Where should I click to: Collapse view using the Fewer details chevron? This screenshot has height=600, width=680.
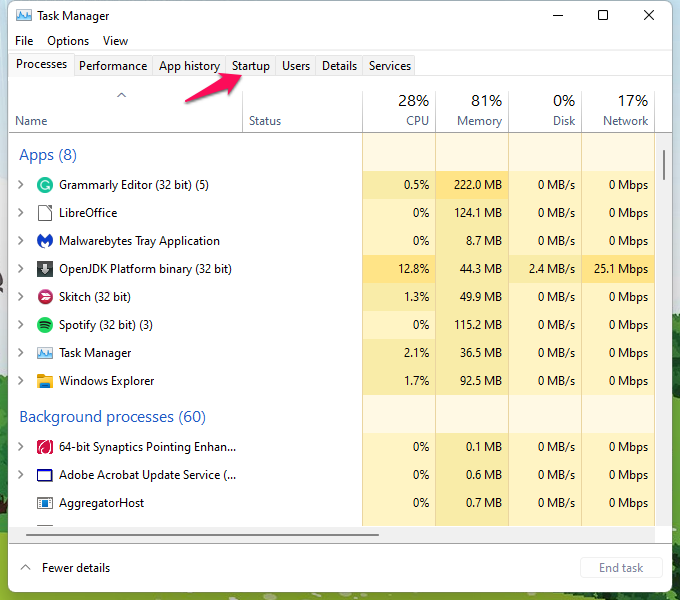[x=26, y=567]
